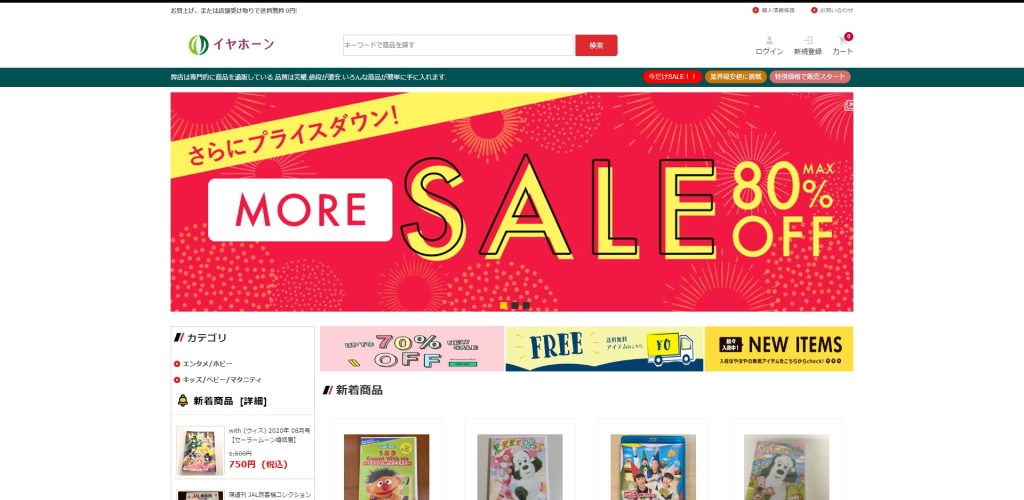1024x500 pixels.
Task: Open the new registration icon
Action: coord(808,40)
